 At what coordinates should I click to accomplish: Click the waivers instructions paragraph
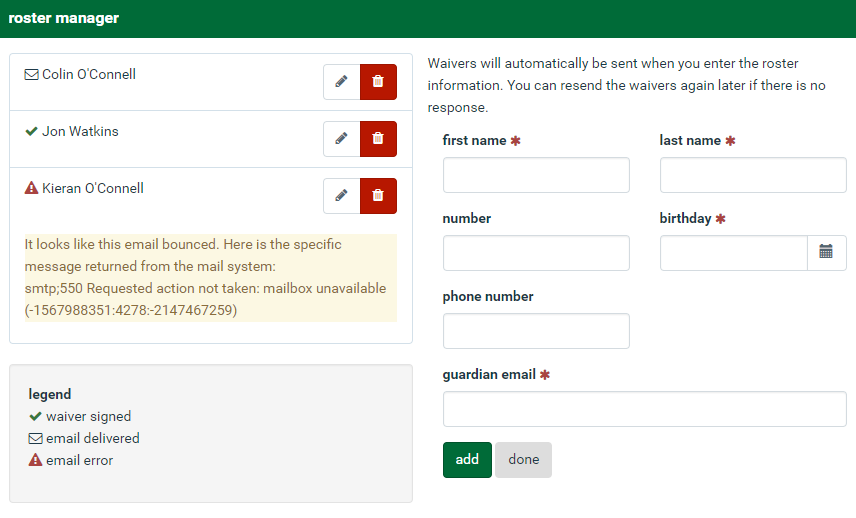626,85
